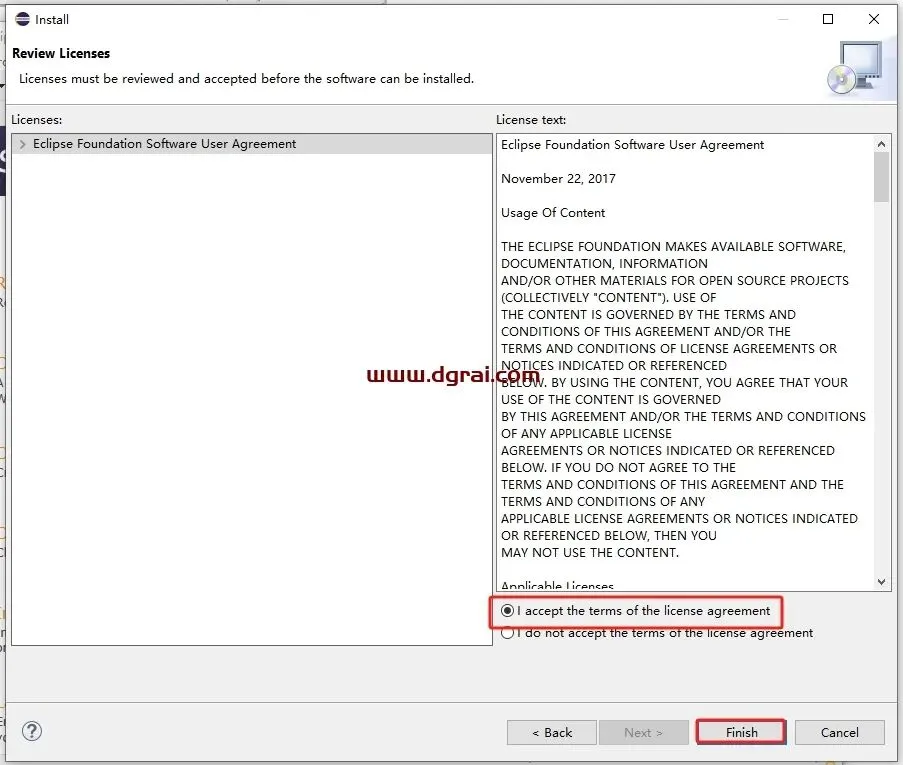Click the Finish button
903x765 pixels.
[x=741, y=733]
